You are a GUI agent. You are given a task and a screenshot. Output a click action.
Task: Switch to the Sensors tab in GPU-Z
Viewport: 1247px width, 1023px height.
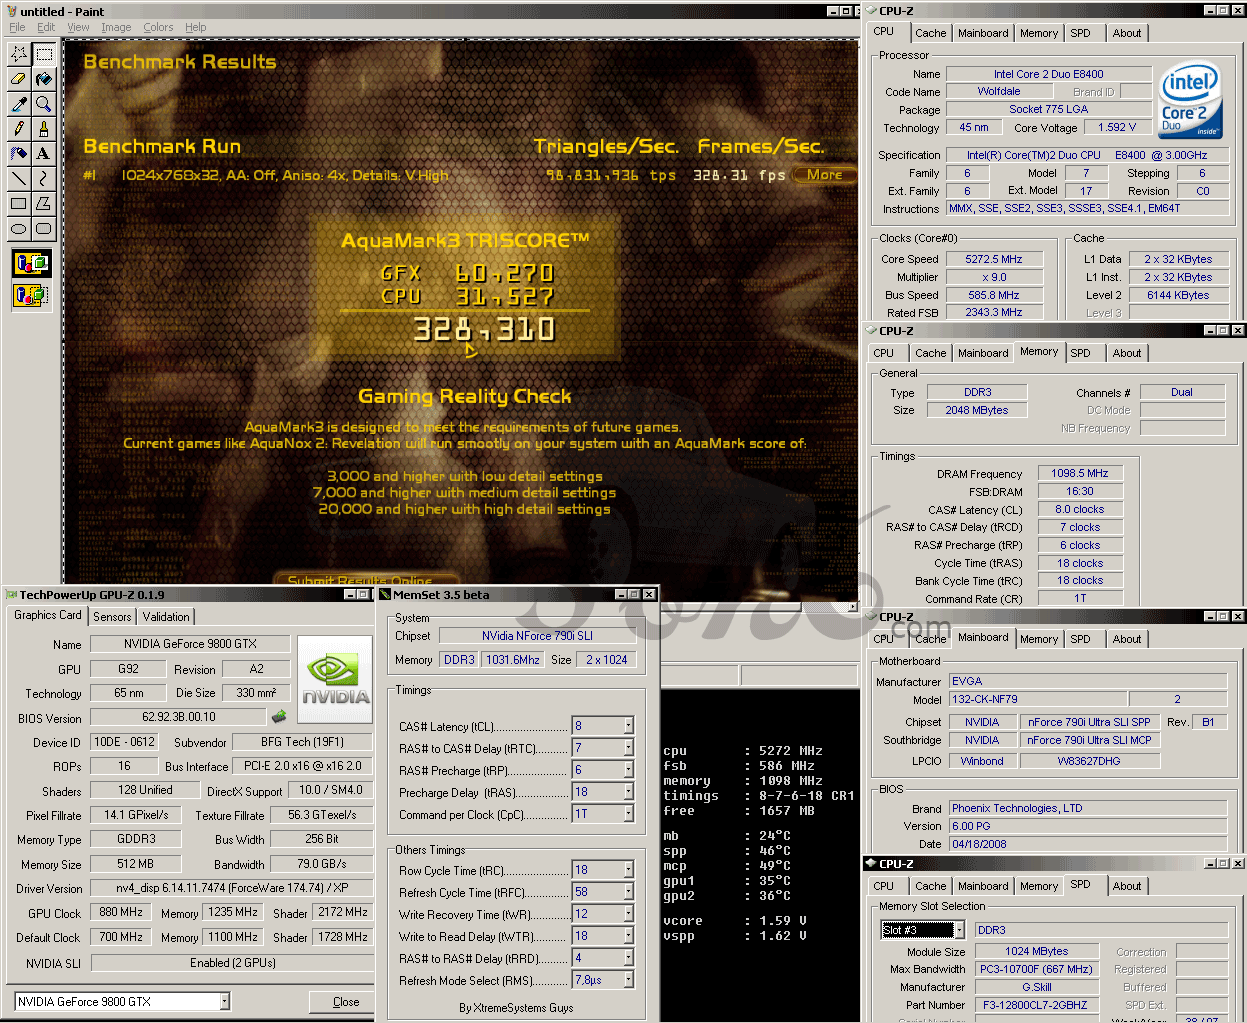tap(112, 617)
